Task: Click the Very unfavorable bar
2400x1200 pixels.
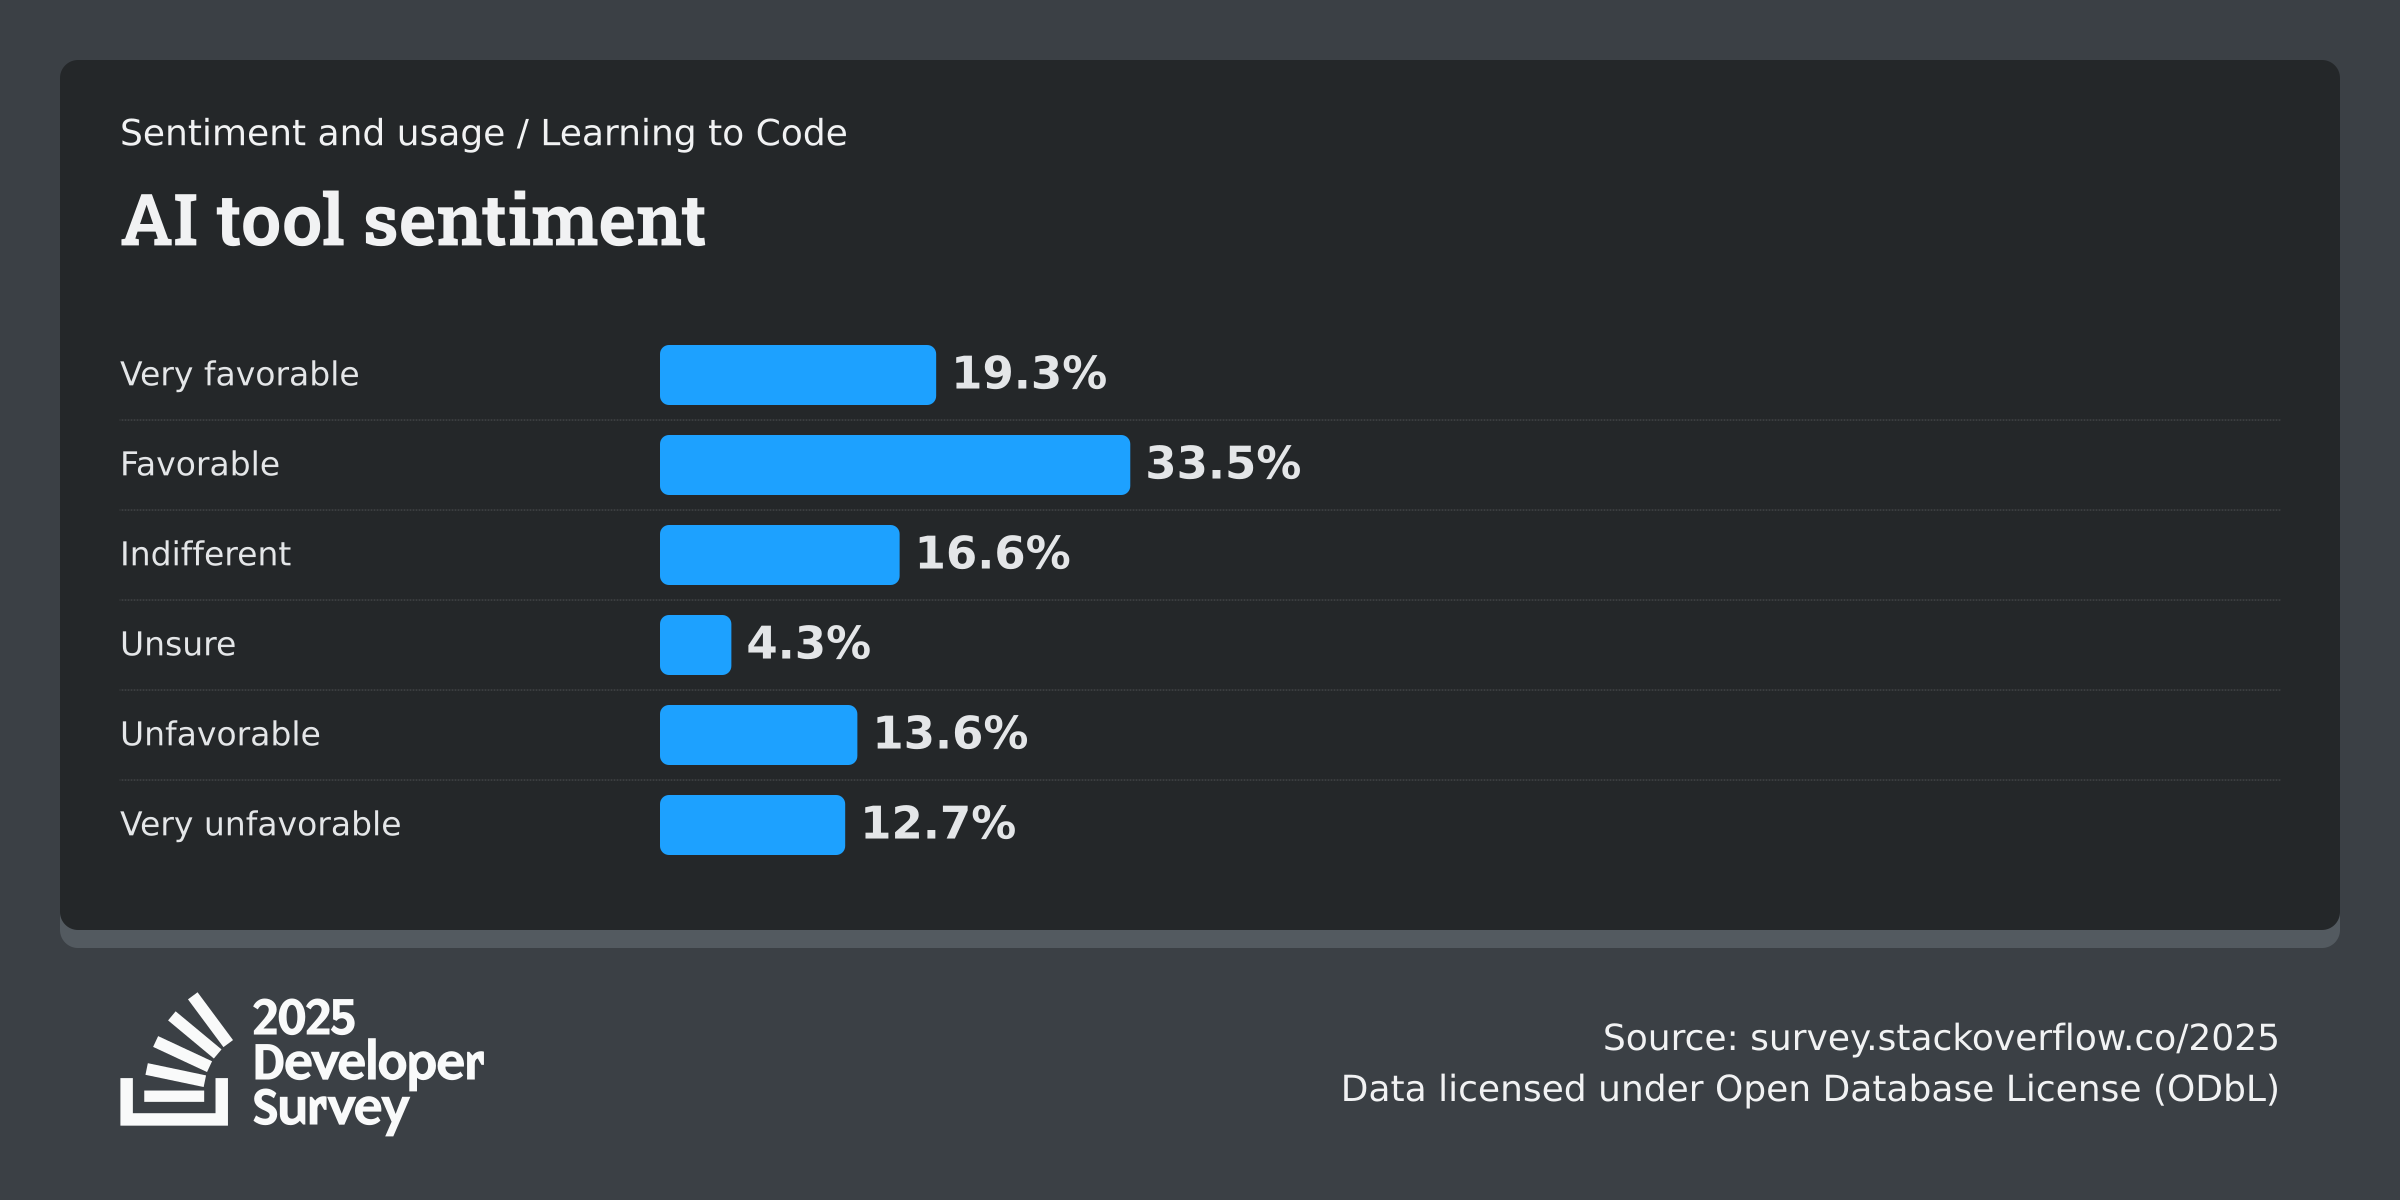Action: click(x=752, y=825)
